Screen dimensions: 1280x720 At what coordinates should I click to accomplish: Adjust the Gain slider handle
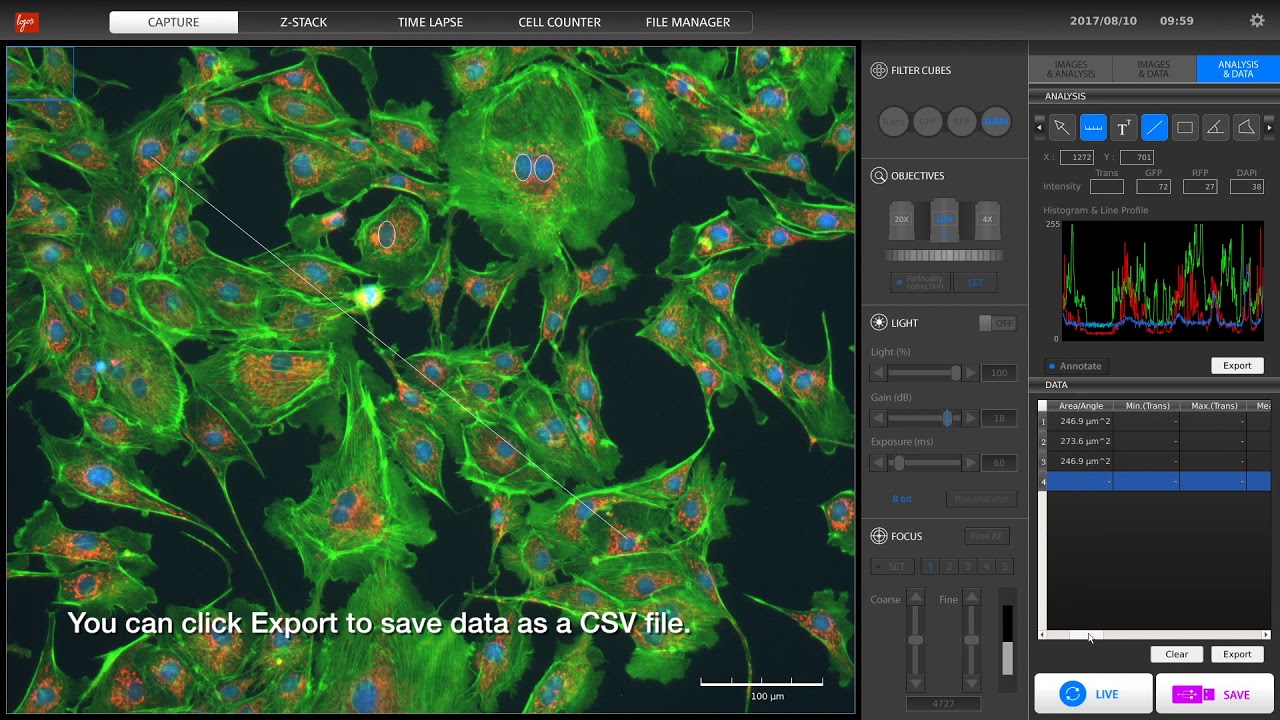point(947,418)
